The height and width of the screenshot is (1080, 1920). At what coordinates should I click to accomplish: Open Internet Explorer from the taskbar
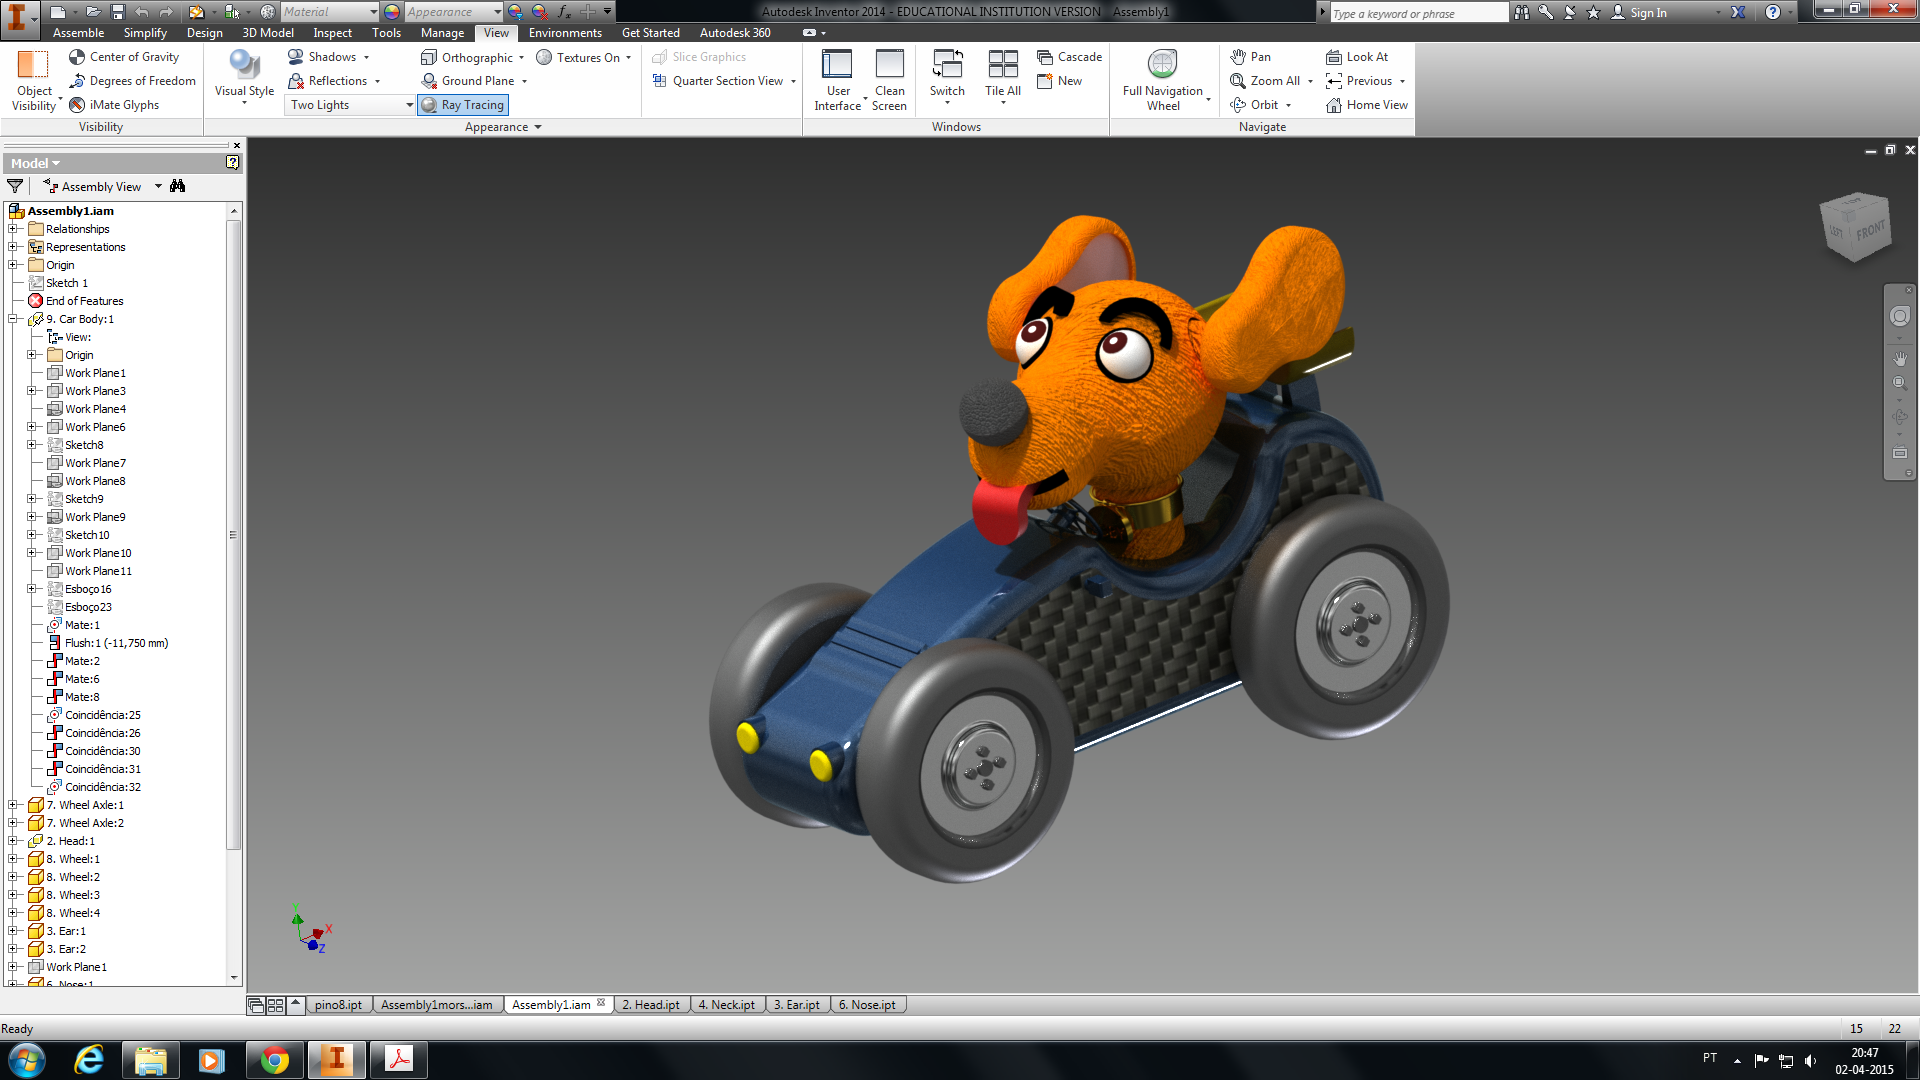point(89,1060)
